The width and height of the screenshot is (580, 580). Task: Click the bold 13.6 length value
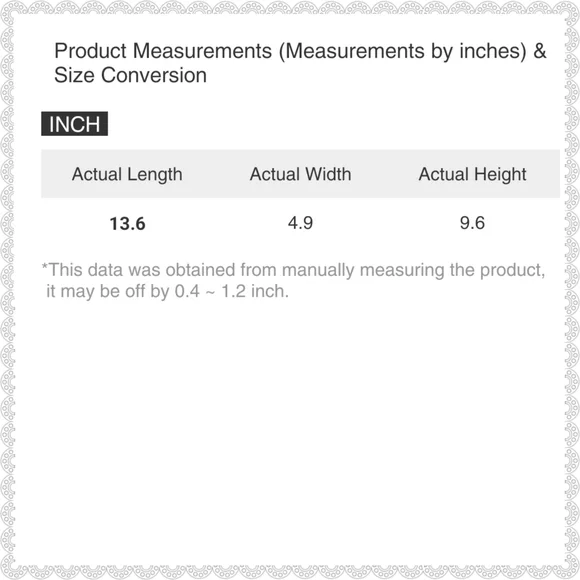(127, 224)
